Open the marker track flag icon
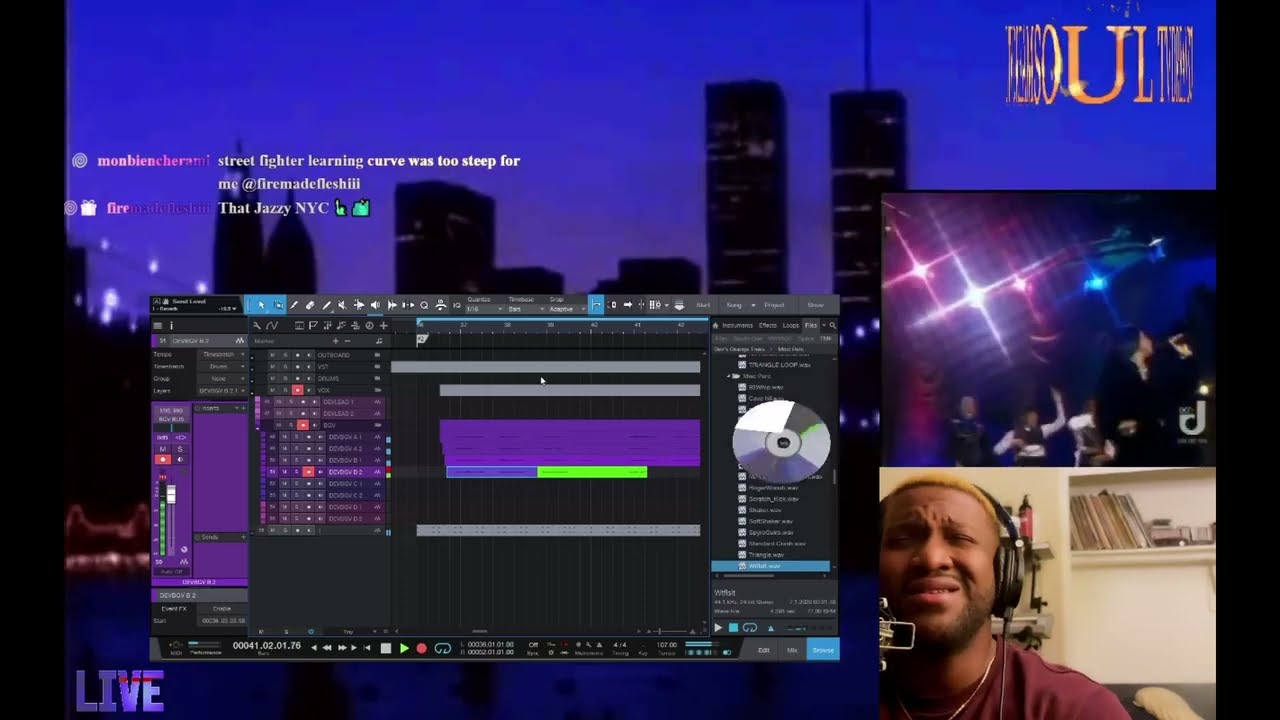Screen dimensions: 1280x720 pos(313,325)
